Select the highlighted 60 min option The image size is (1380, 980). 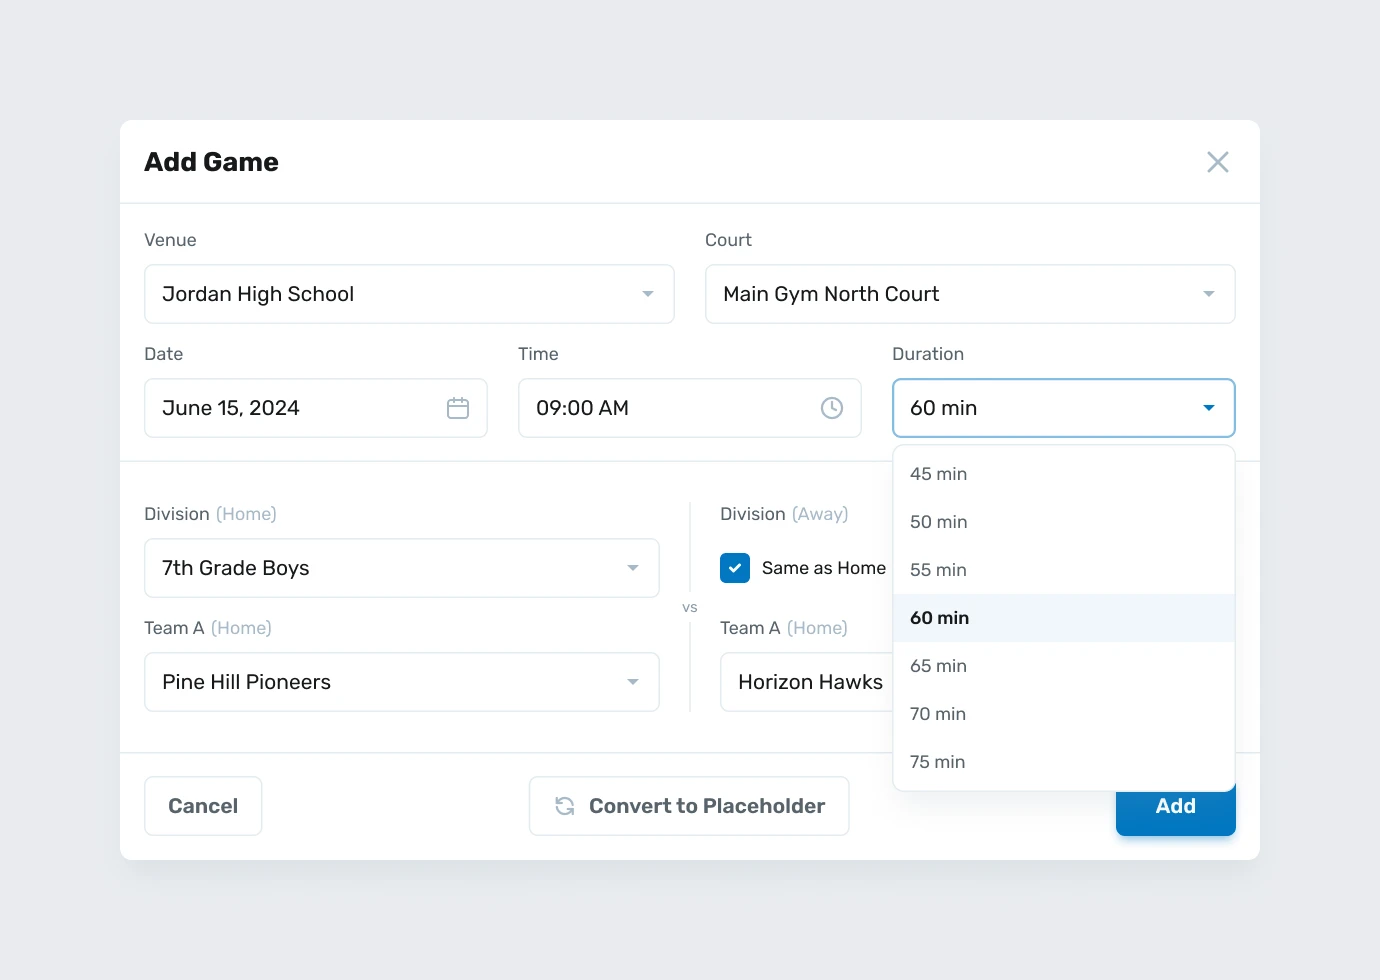click(x=939, y=618)
